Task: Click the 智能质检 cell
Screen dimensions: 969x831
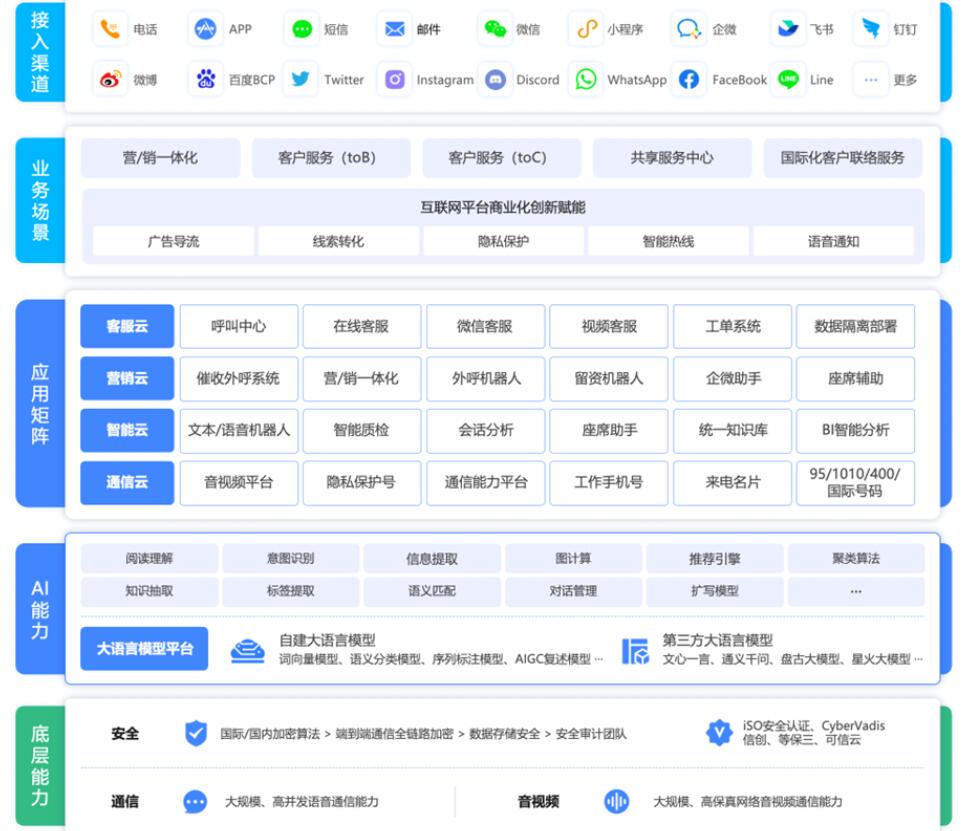Action: pos(362,430)
